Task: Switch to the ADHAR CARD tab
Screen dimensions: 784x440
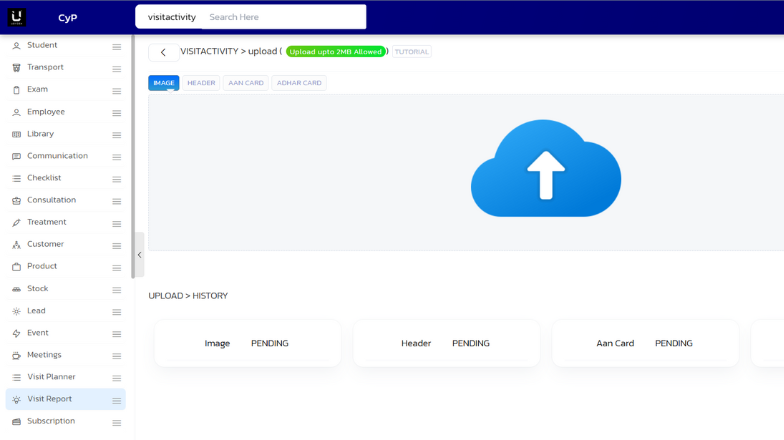Action: [x=299, y=83]
